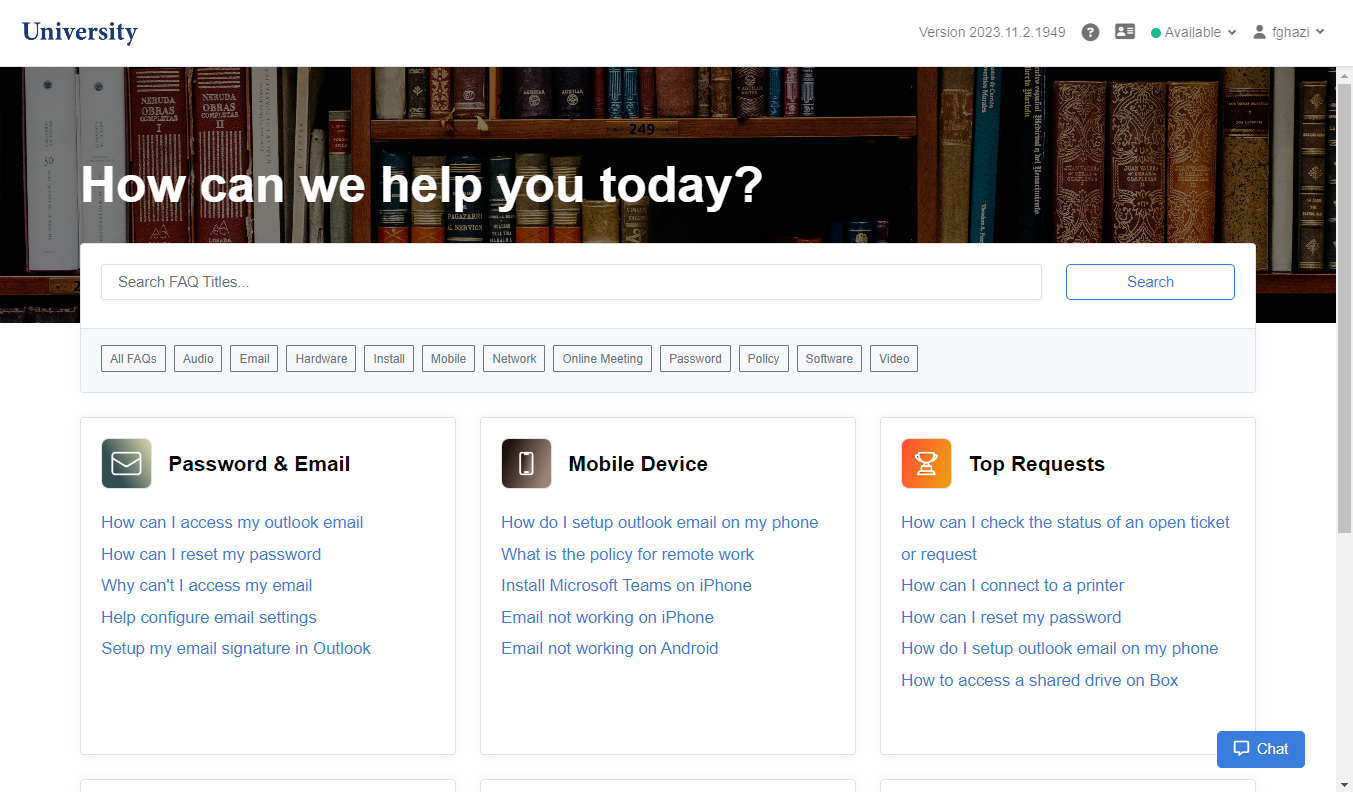Filter FAQs by Hardware tag

pyautogui.click(x=321, y=359)
